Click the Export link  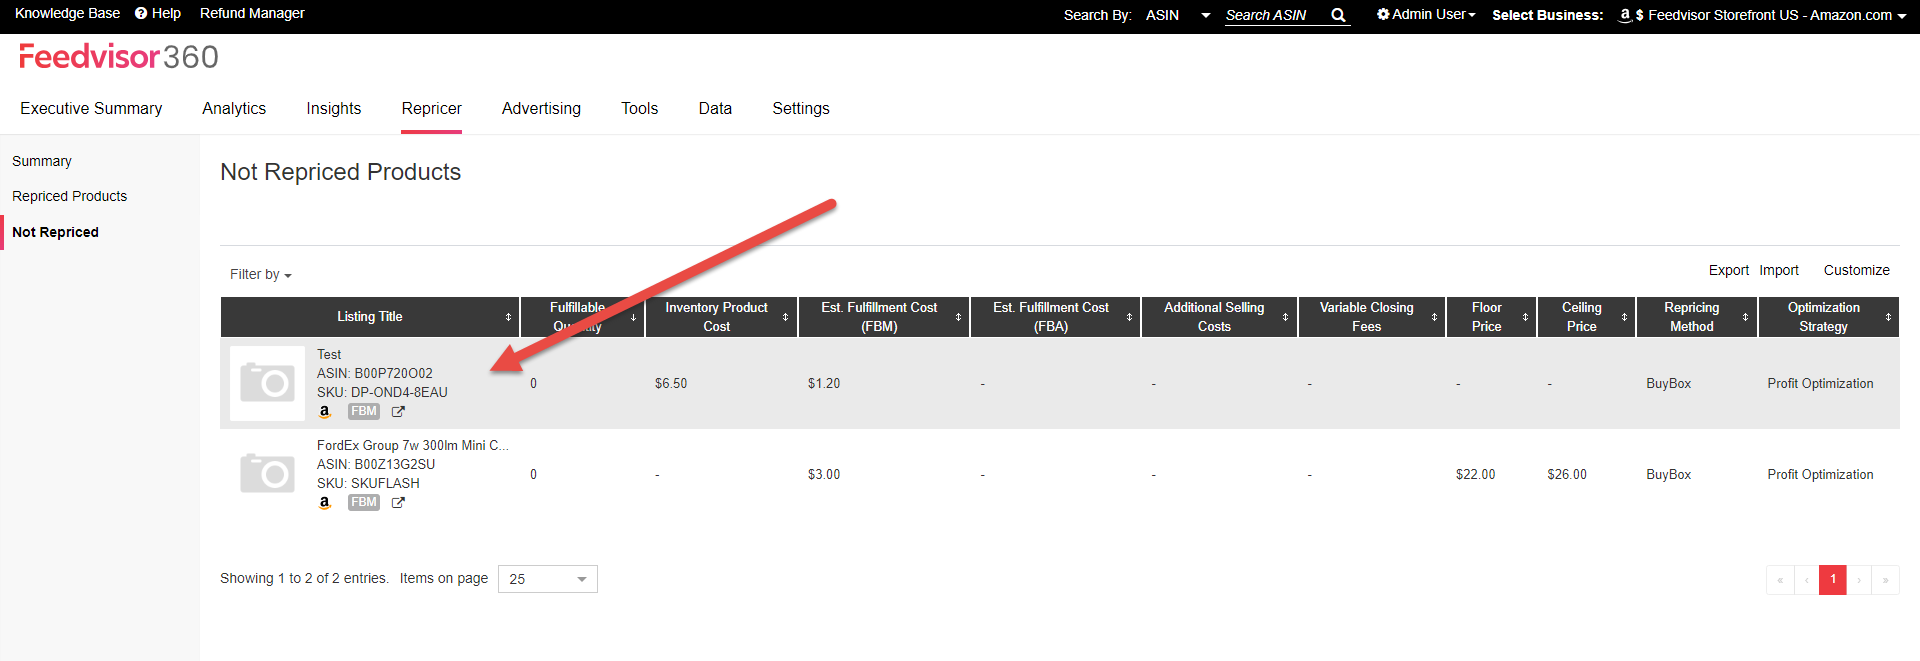point(1729,270)
